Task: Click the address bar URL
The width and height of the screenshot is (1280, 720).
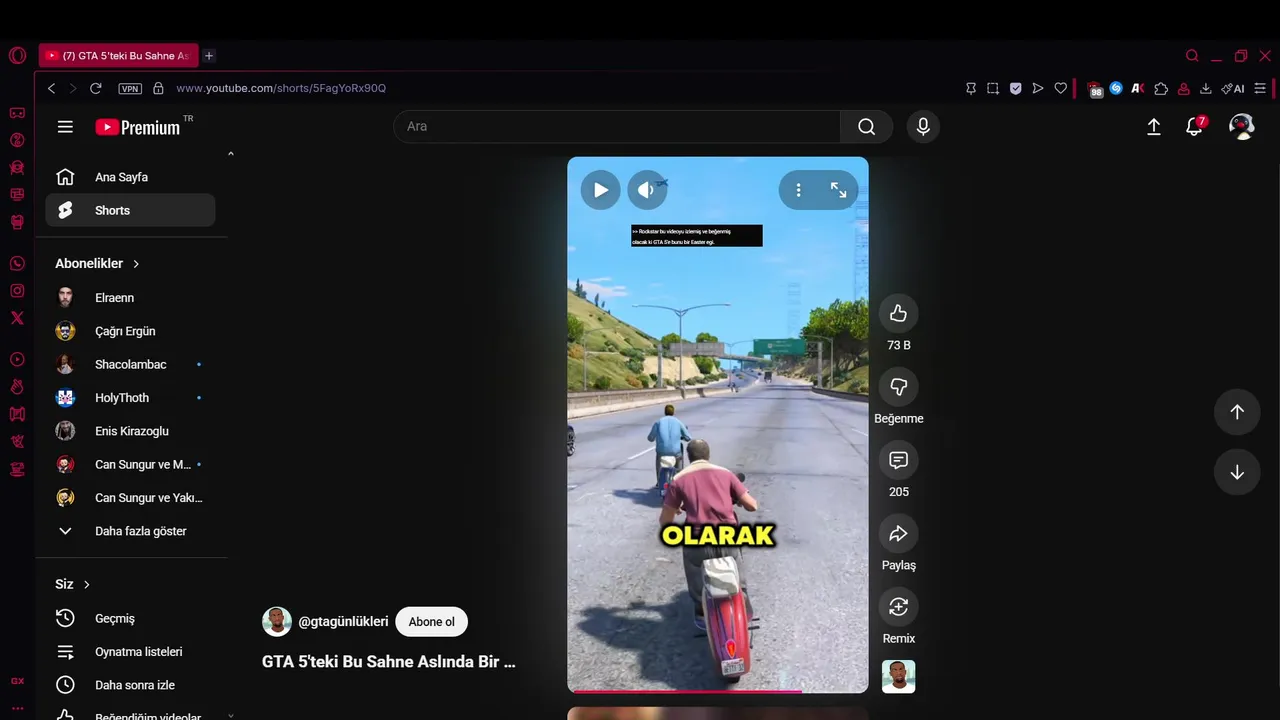Action: tap(281, 88)
